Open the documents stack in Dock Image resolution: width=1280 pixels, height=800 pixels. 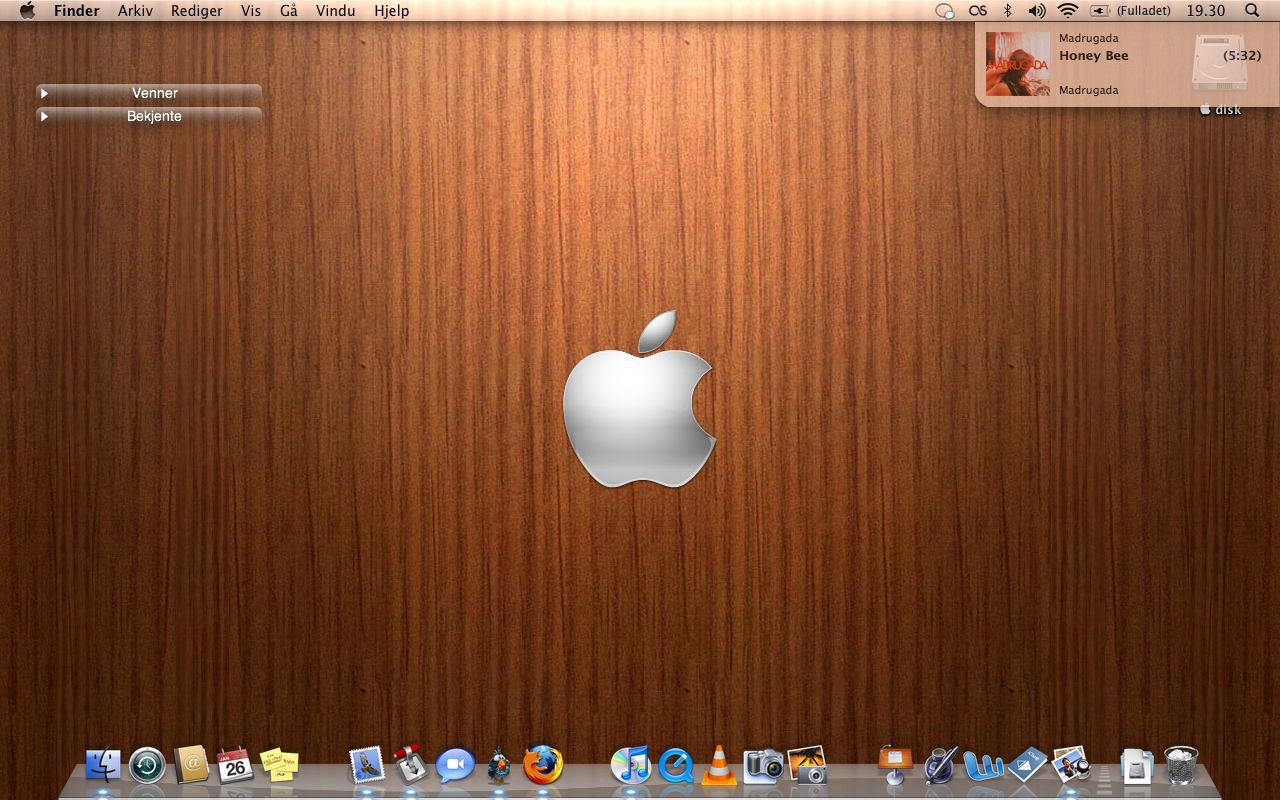(x=1137, y=766)
